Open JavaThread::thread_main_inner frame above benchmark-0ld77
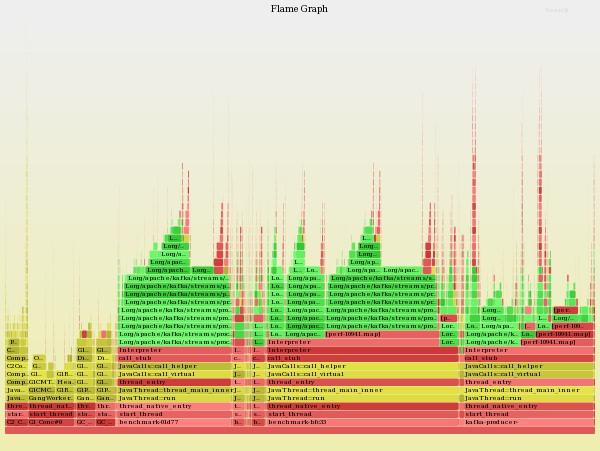Viewport: 600px width, 451px height. pyautogui.click(x=175, y=390)
